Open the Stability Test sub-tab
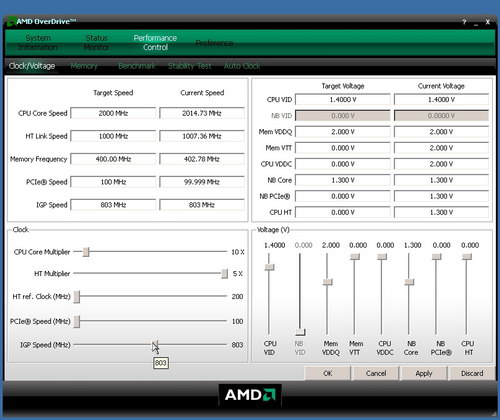Viewport: 500px width, 420px height. pos(190,66)
